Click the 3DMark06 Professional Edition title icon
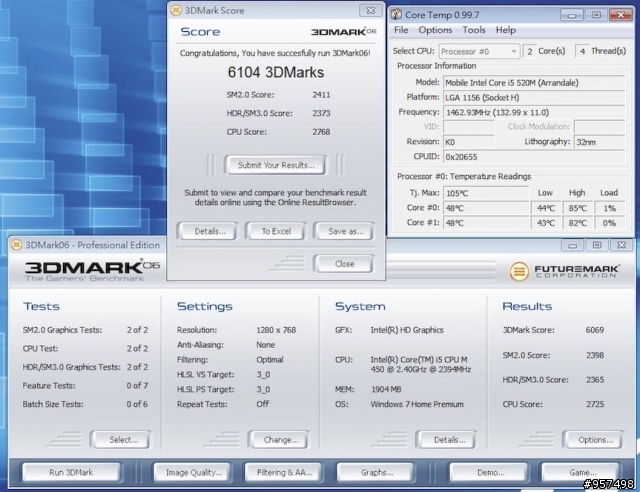The height and width of the screenshot is (492, 640). (x=16, y=245)
